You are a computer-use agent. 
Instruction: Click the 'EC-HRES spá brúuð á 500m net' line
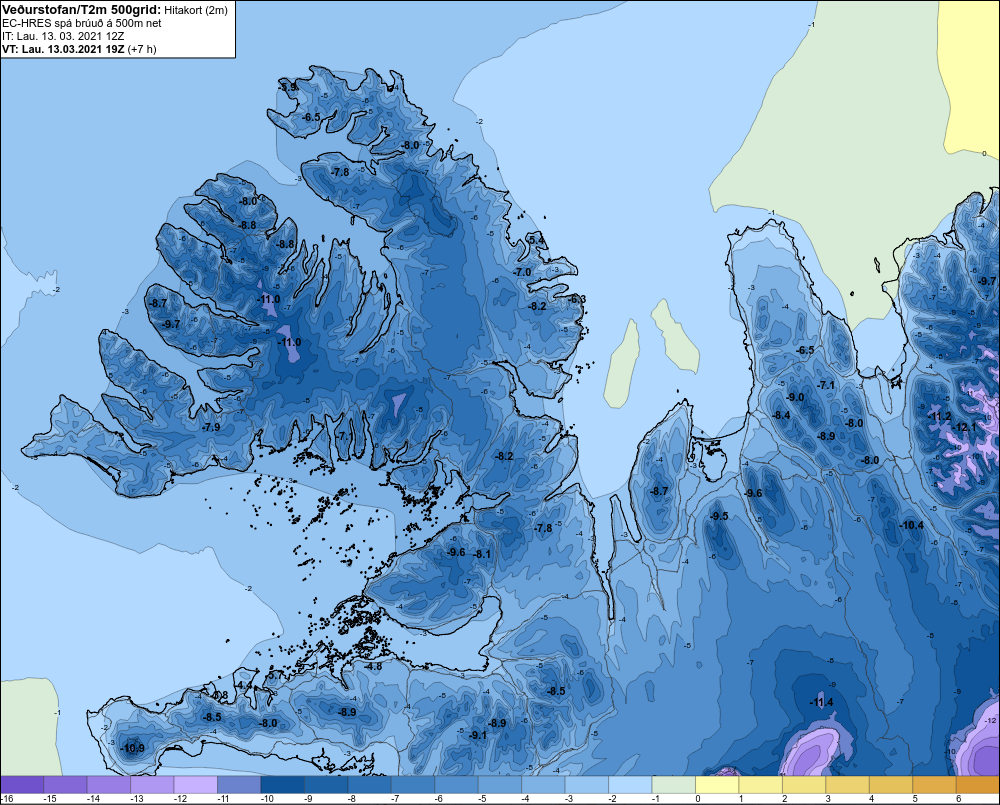(82, 23)
